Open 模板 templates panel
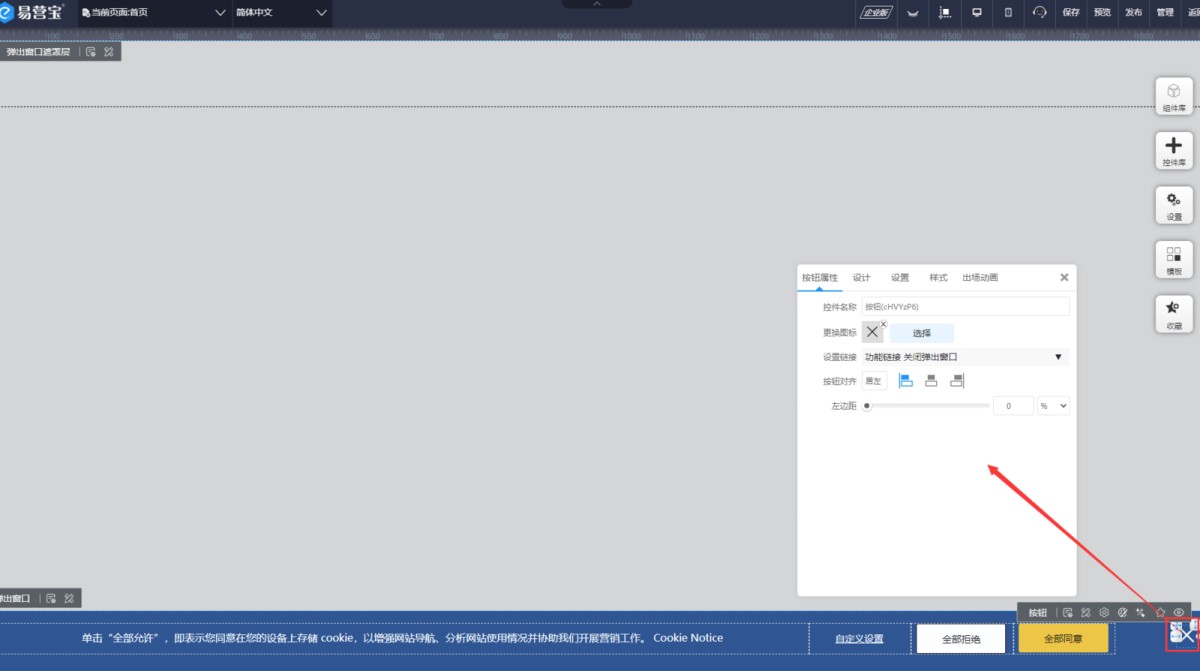 1174,260
